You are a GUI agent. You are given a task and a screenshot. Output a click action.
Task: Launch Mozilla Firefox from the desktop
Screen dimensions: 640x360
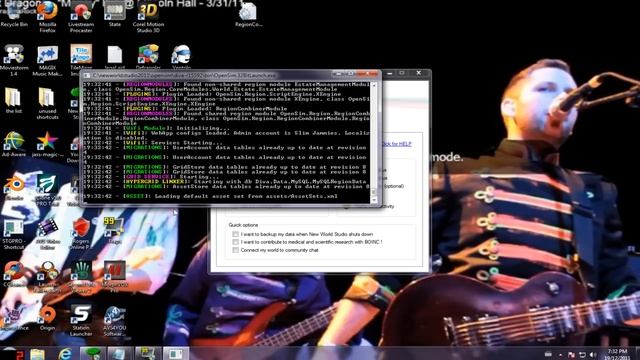click(47, 16)
